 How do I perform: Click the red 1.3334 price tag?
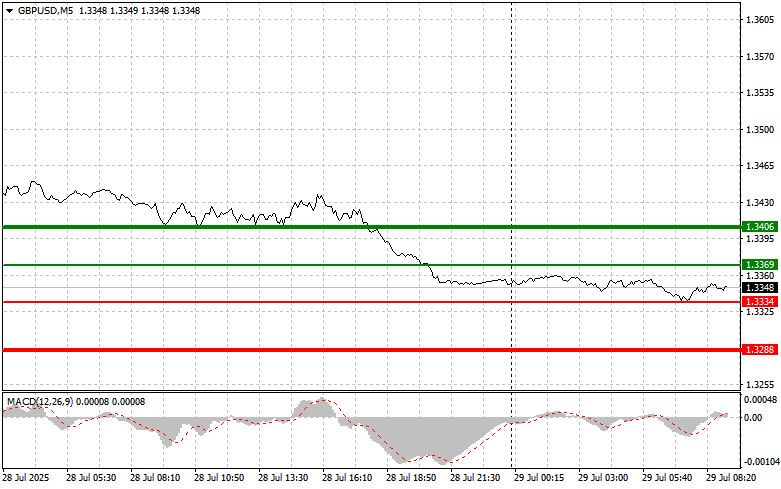758,301
